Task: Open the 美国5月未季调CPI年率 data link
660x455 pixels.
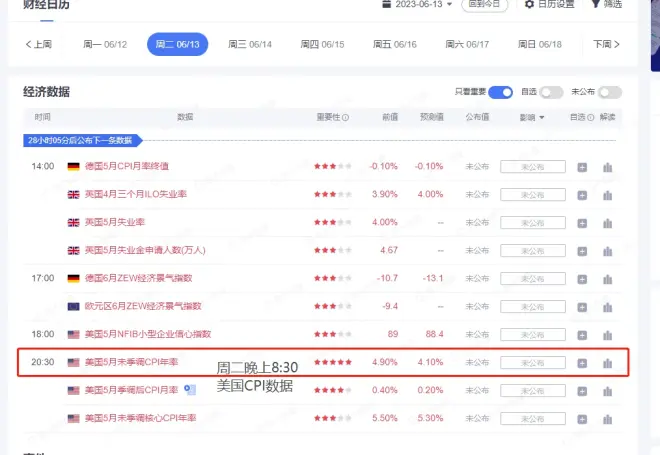Action: tap(131, 362)
